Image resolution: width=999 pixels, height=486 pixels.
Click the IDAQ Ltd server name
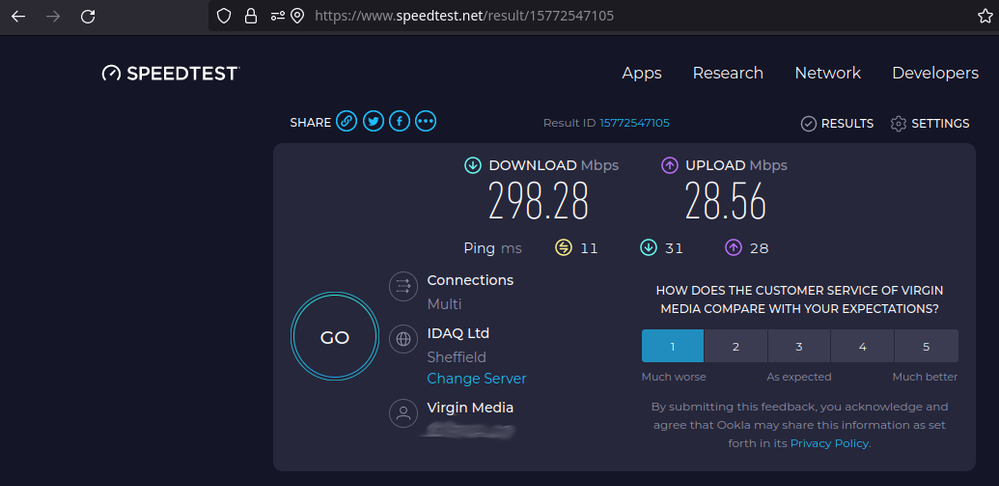click(x=458, y=332)
